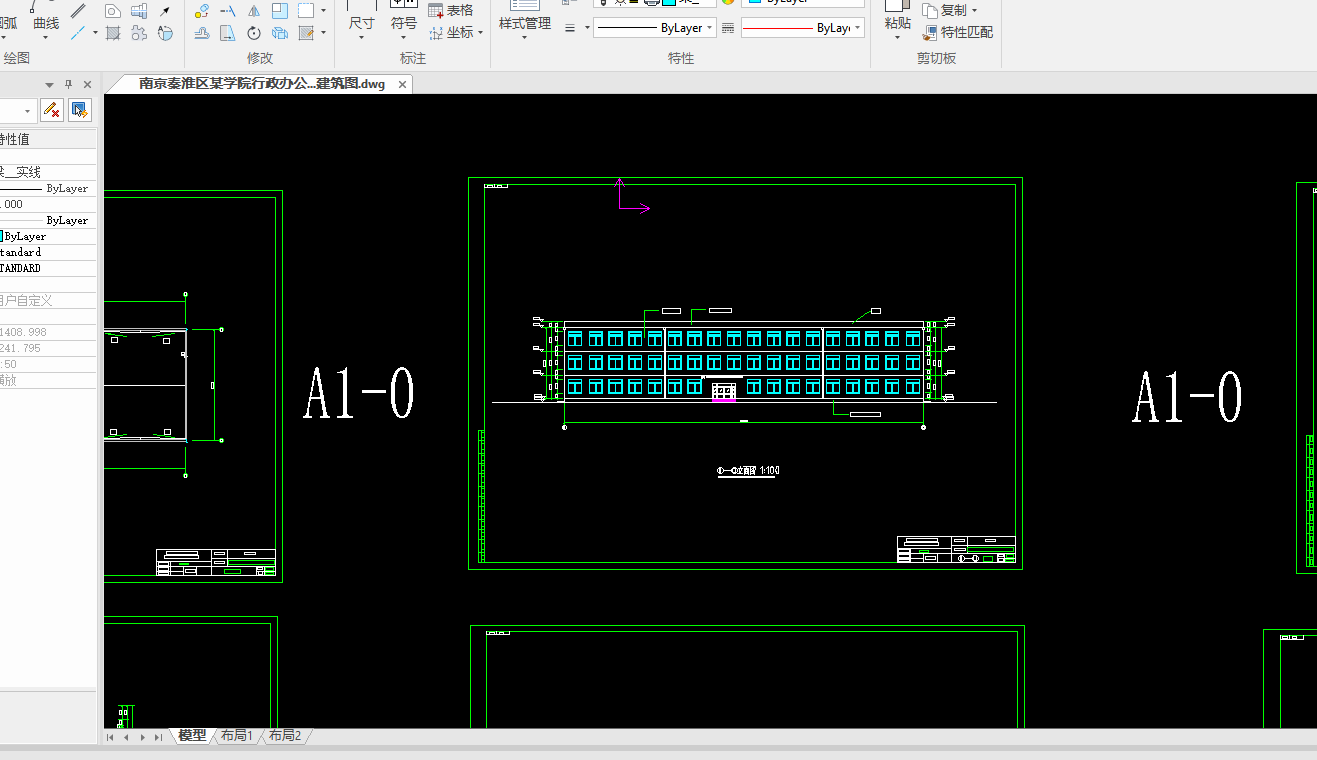The height and width of the screenshot is (760, 1317).
Task: Select the Stretch modify tool
Action: click(x=227, y=33)
